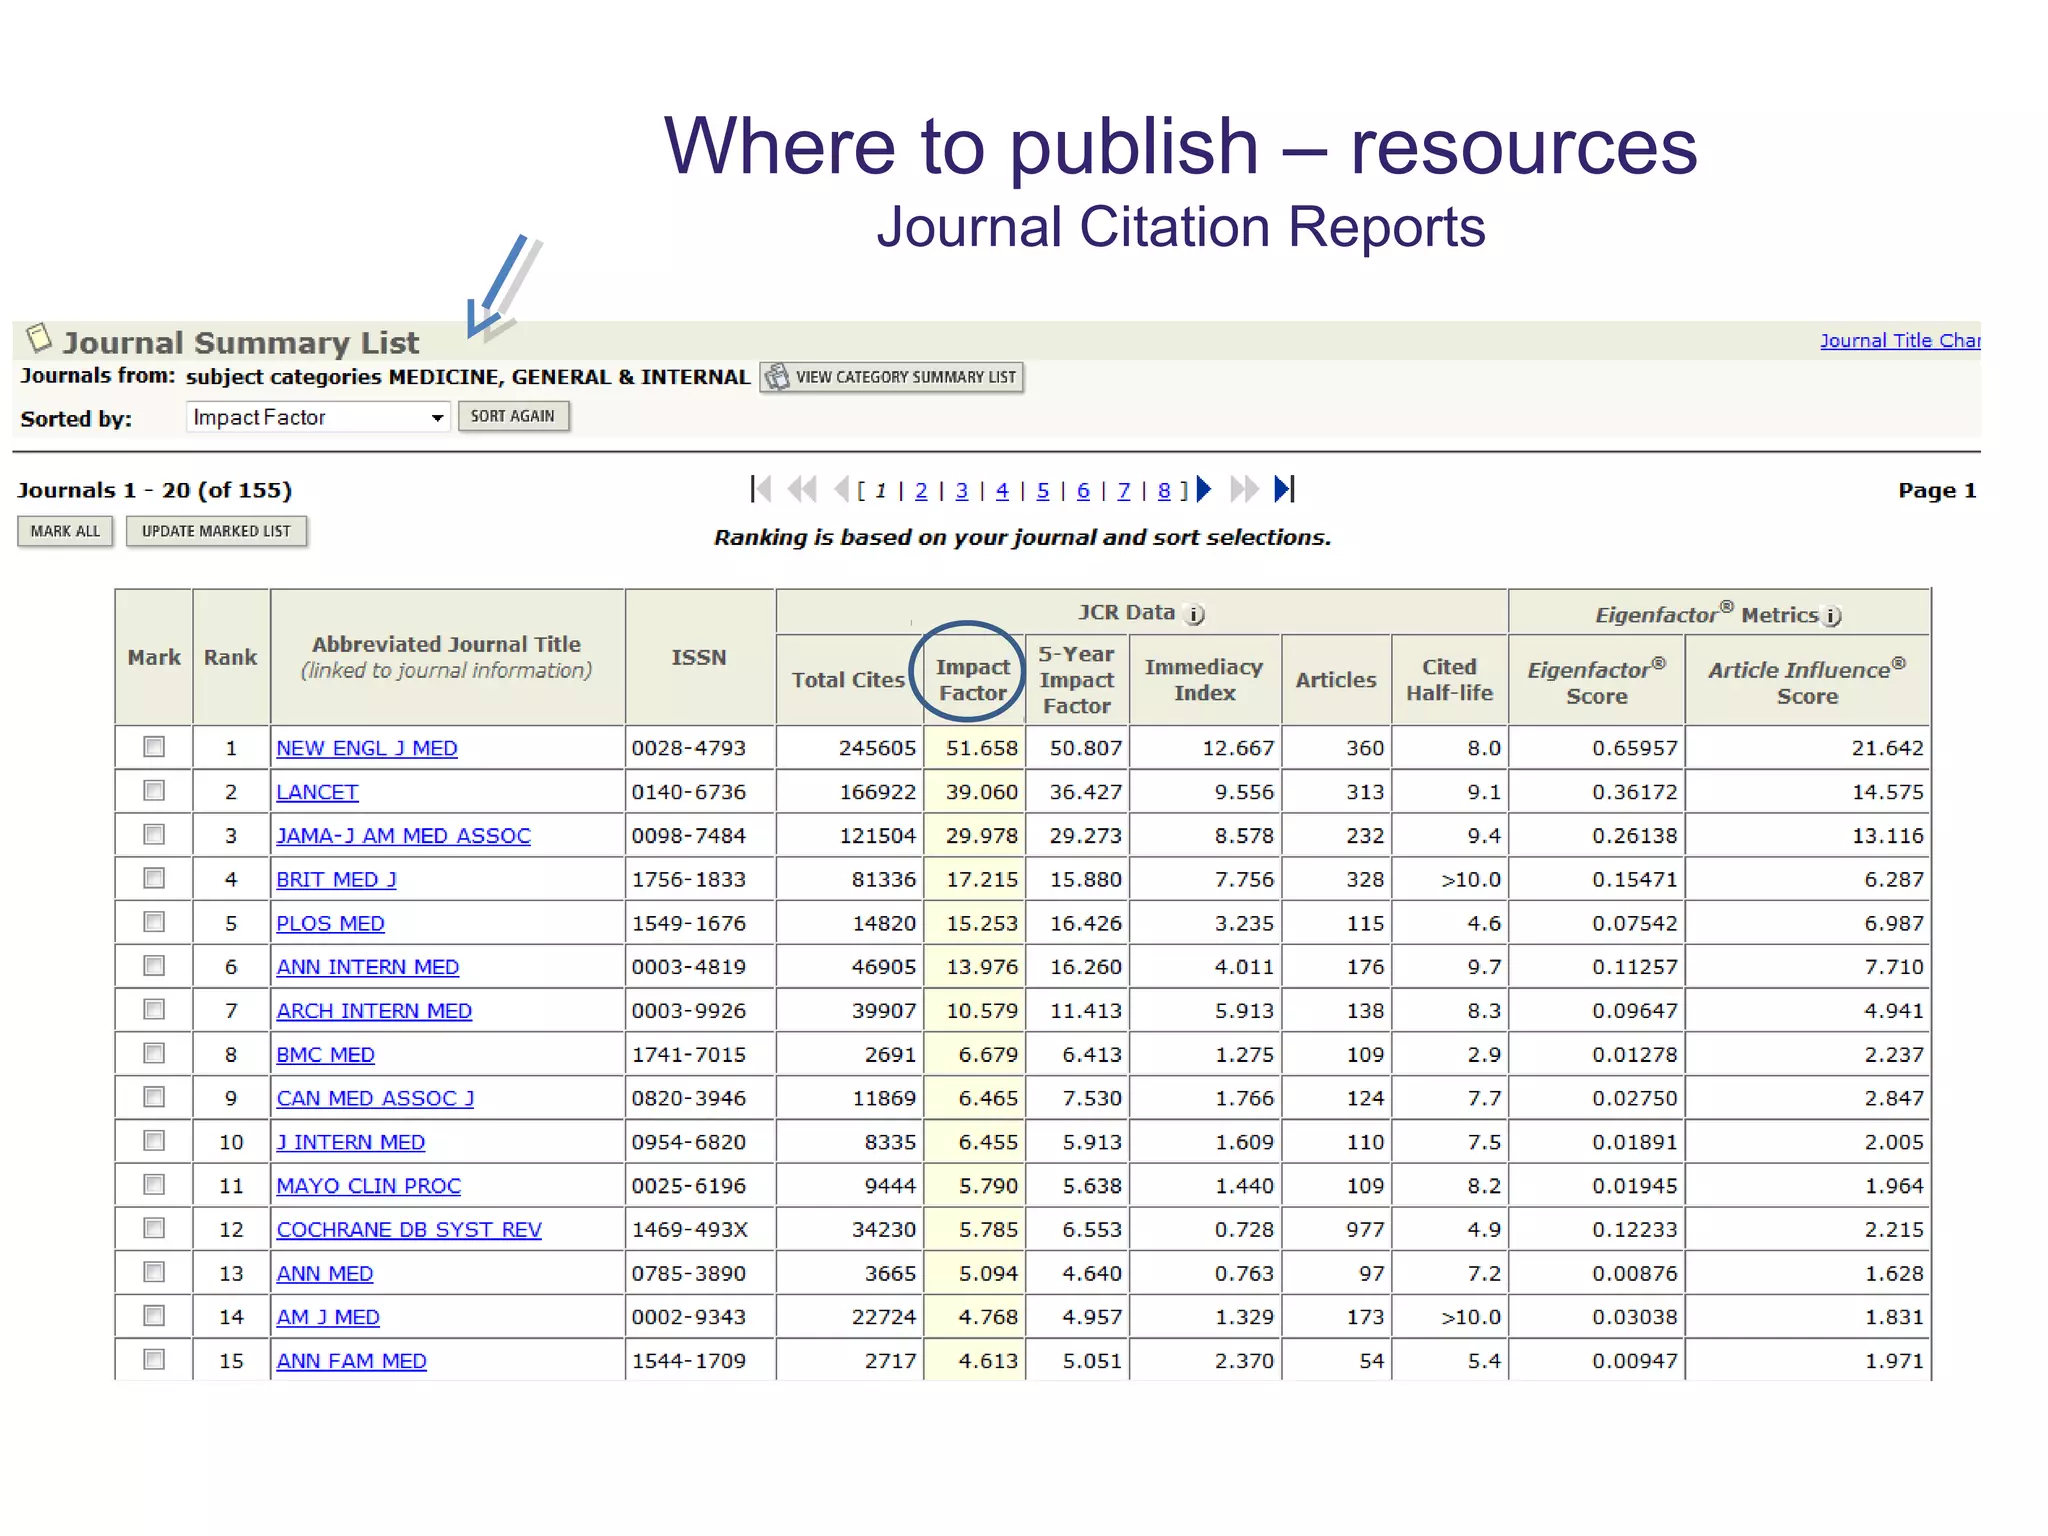Open the BRIT MED J journal link
2048x1536 pixels.
[336, 879]
